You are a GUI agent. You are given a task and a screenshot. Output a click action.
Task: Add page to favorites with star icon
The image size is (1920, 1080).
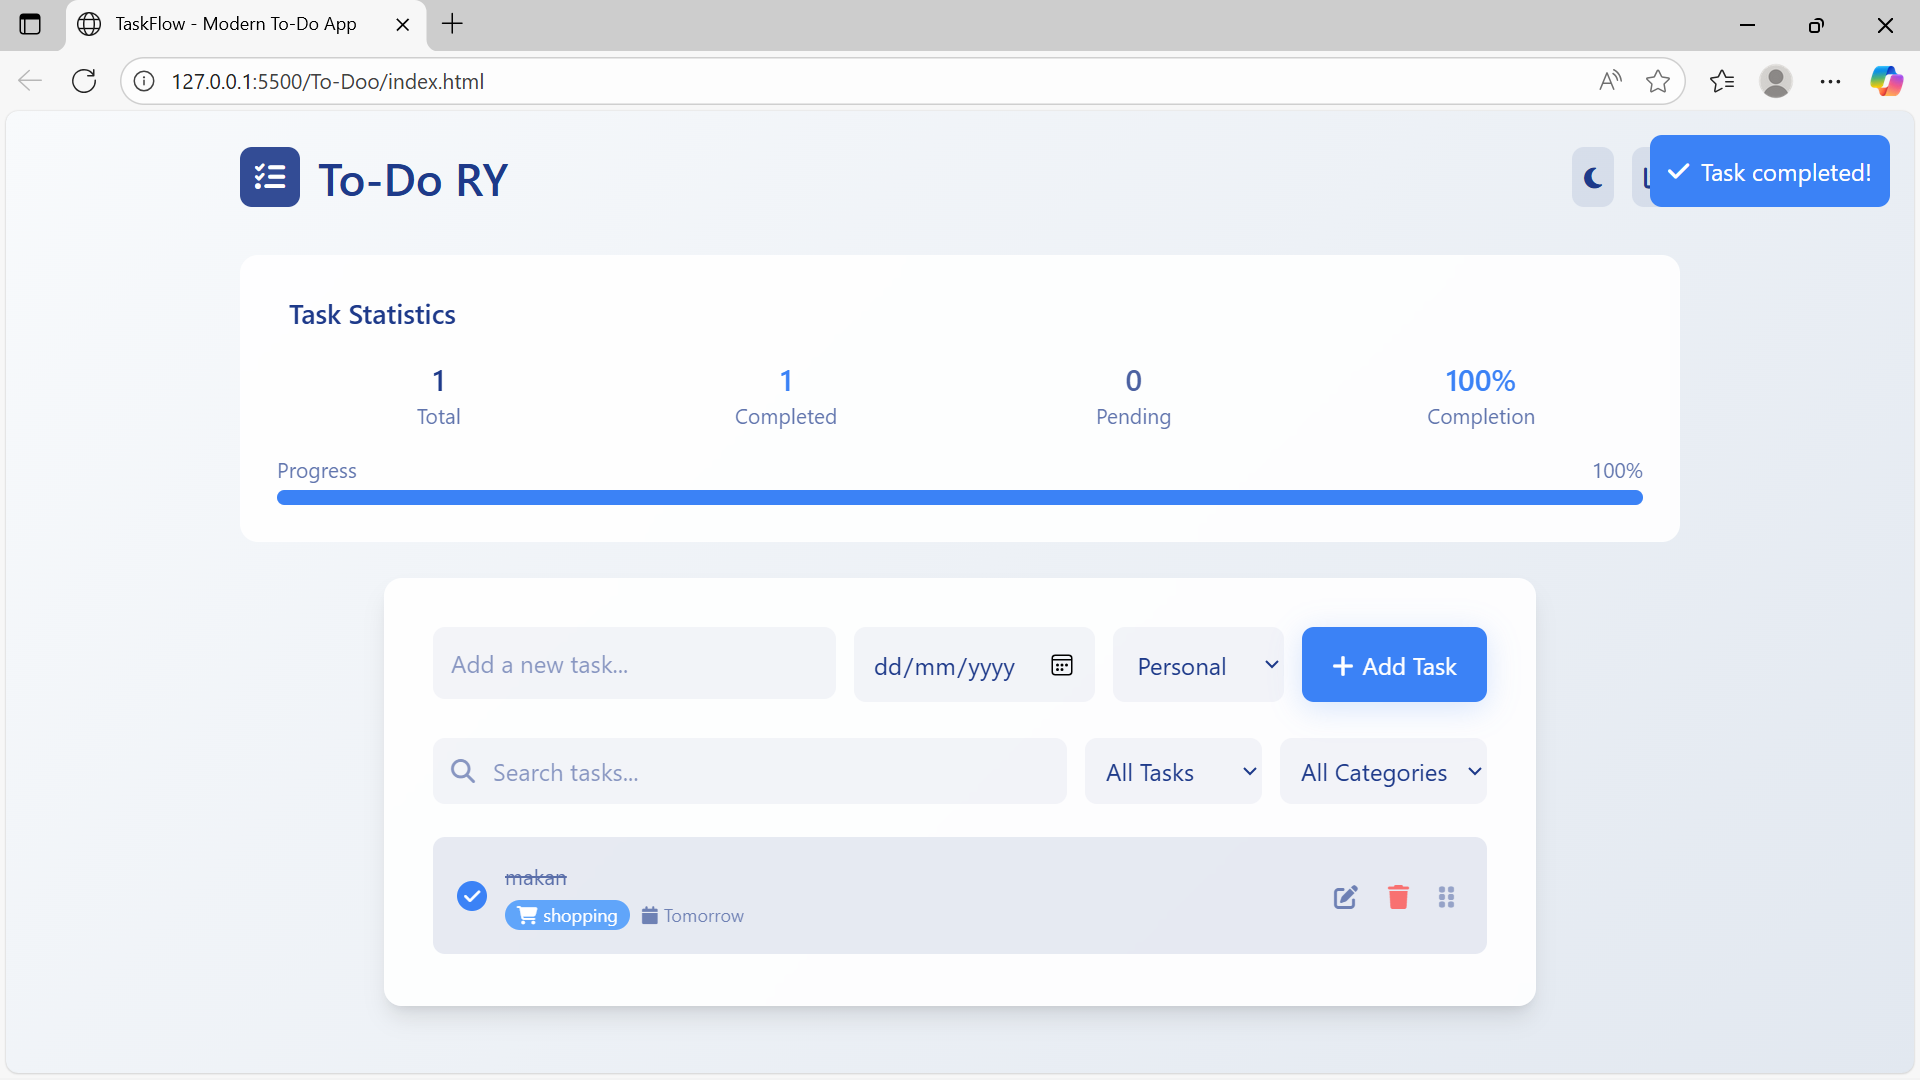pyautogui.click(x=1657, y=81)
